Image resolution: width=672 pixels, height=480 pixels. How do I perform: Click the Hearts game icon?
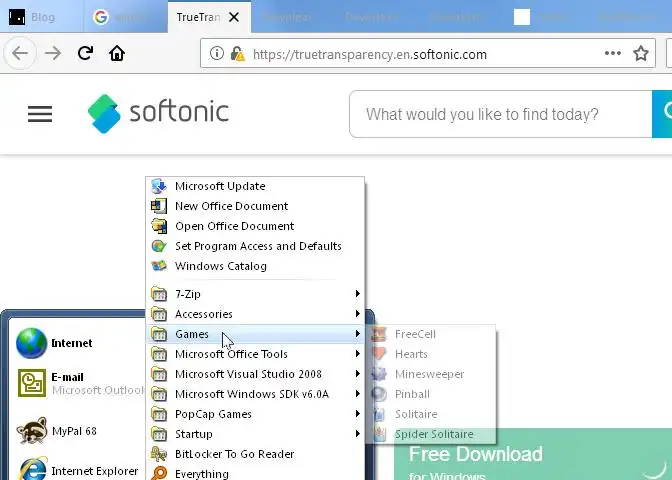pyautogui.click(x=379, y=354)
